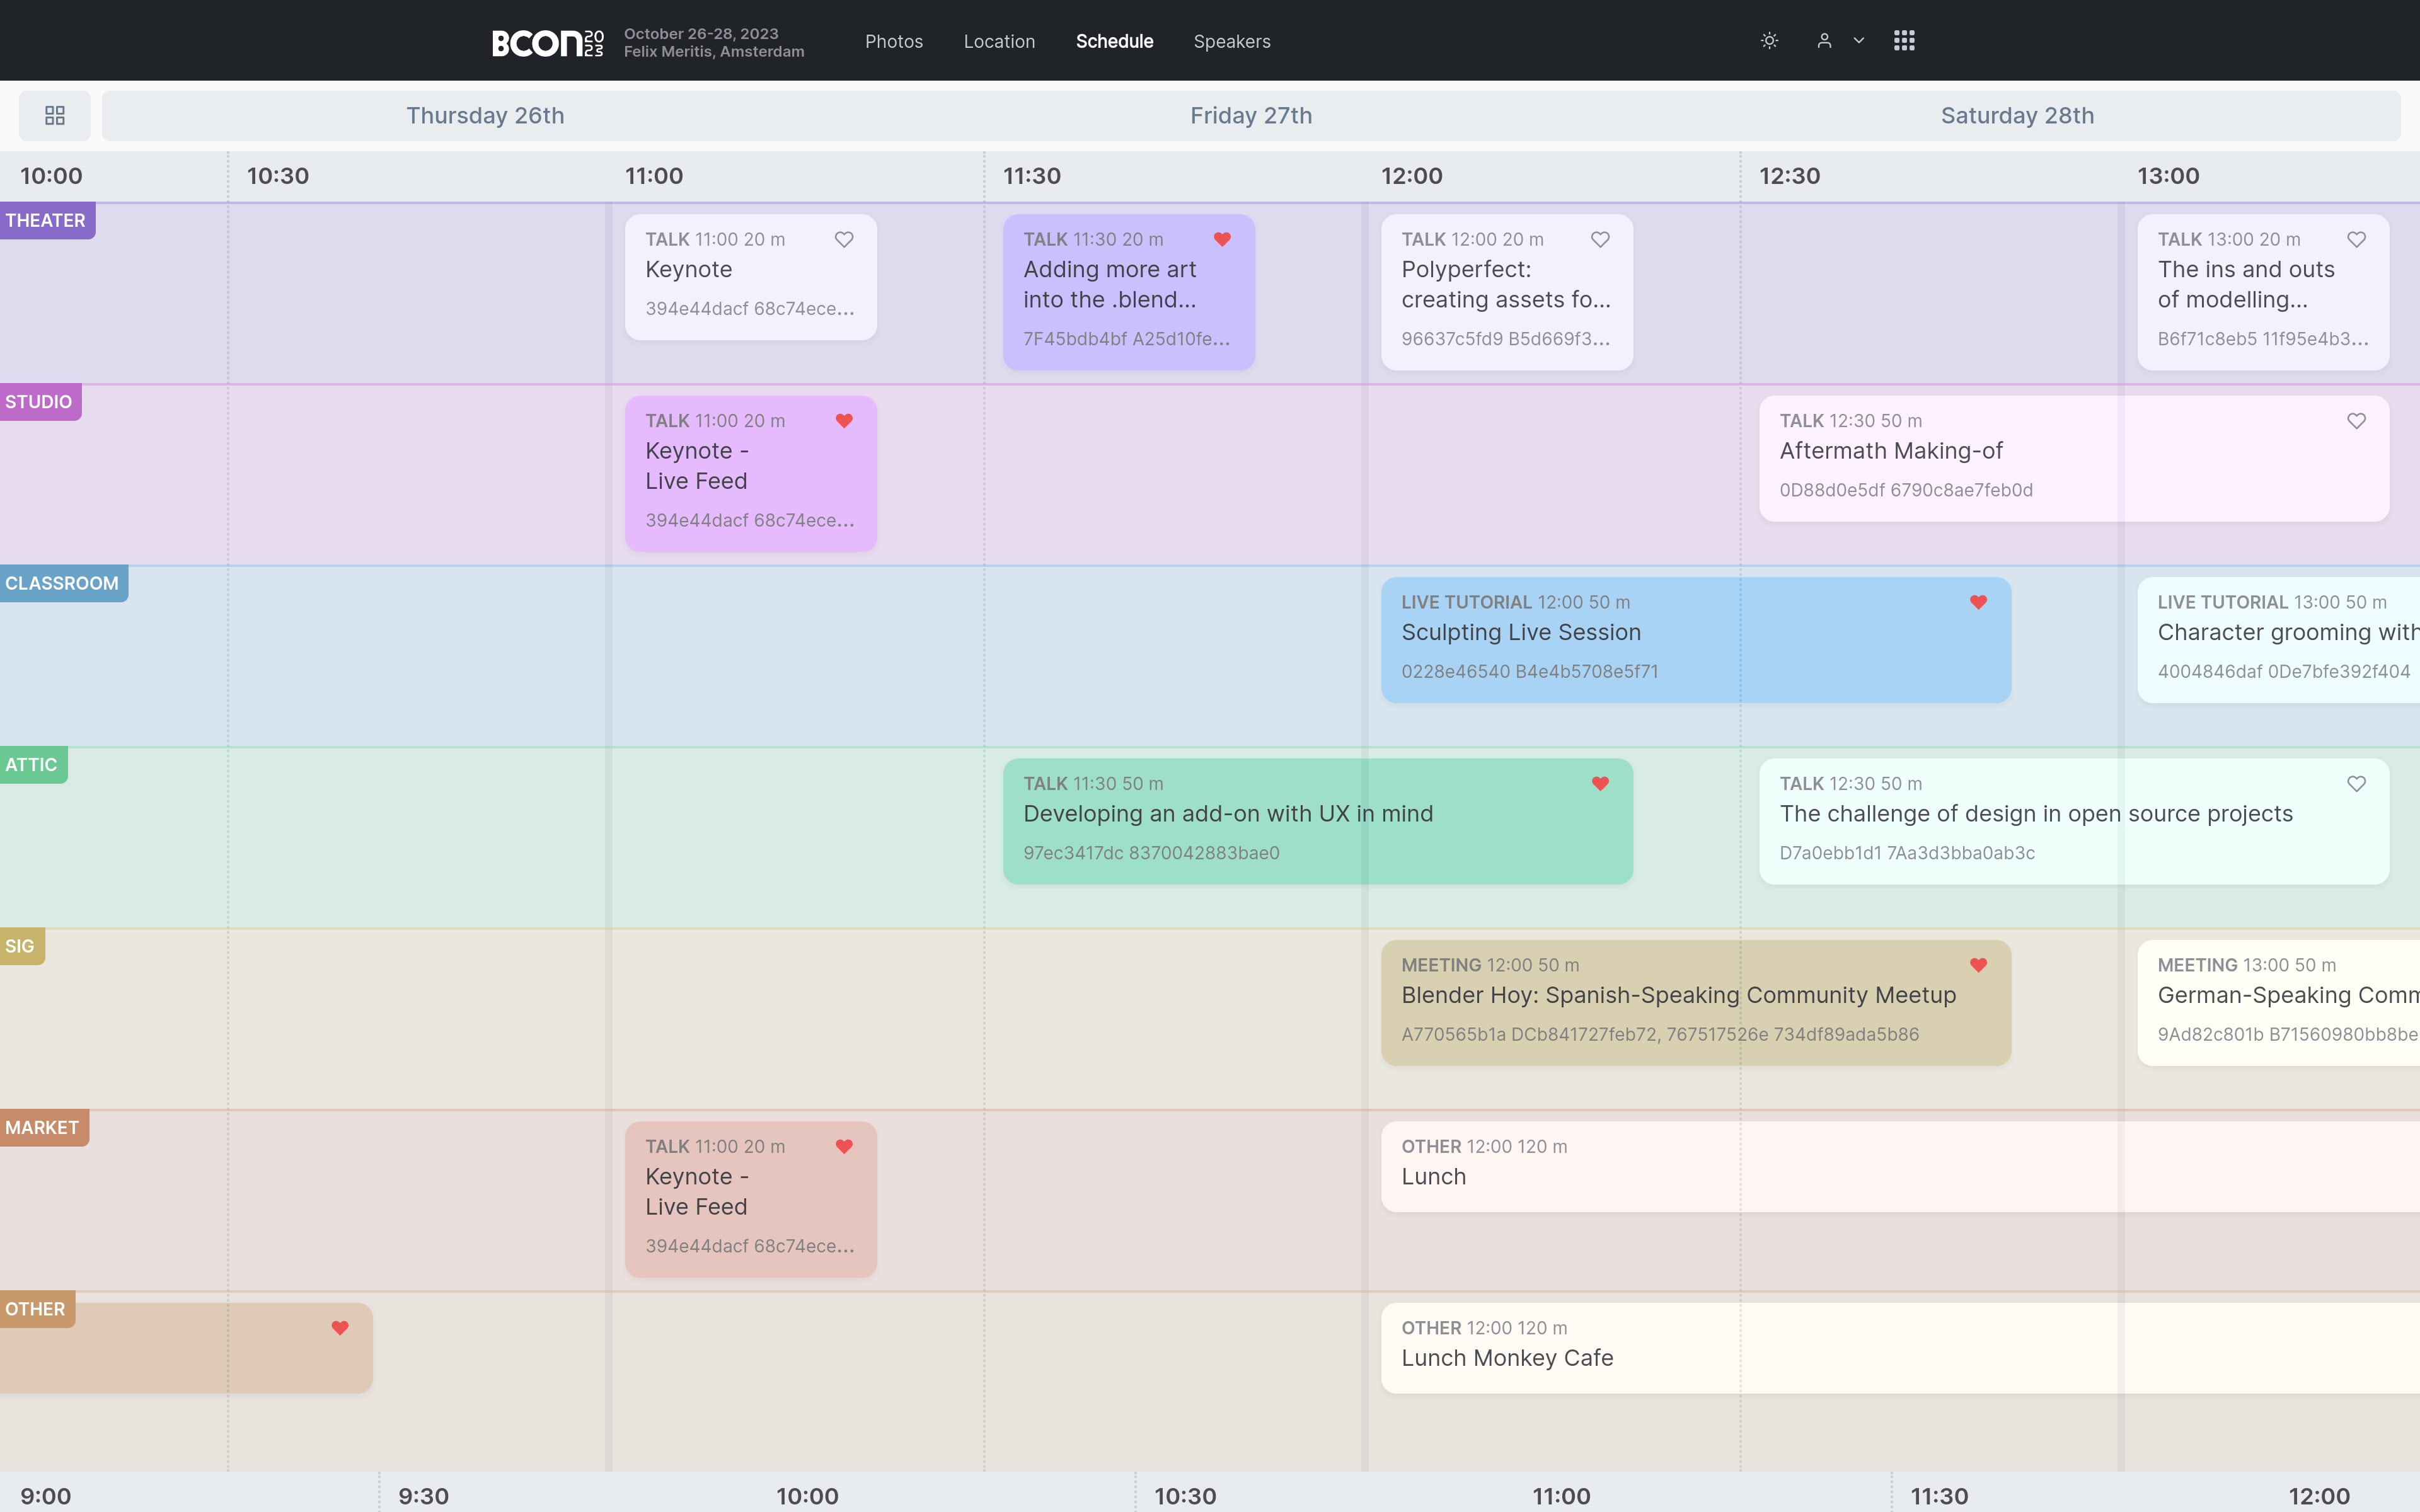Open the Aftermath Making-of card
Image resolution: width=2420 pixels, height=1512 pixels.
pyautogui.click(x=2074, y=459)
